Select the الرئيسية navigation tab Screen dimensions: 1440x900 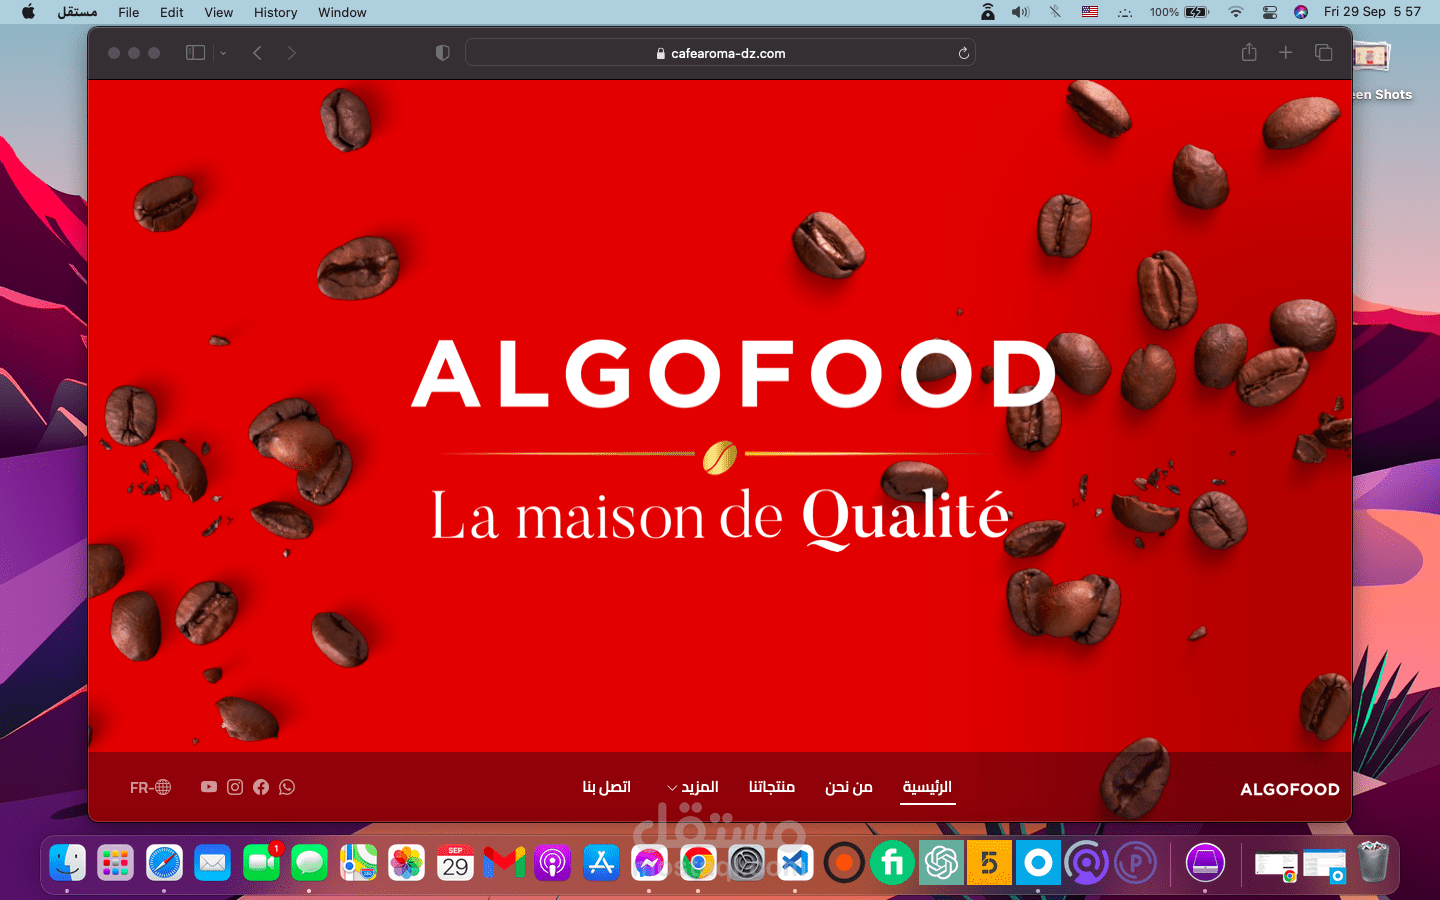(927, 787)
